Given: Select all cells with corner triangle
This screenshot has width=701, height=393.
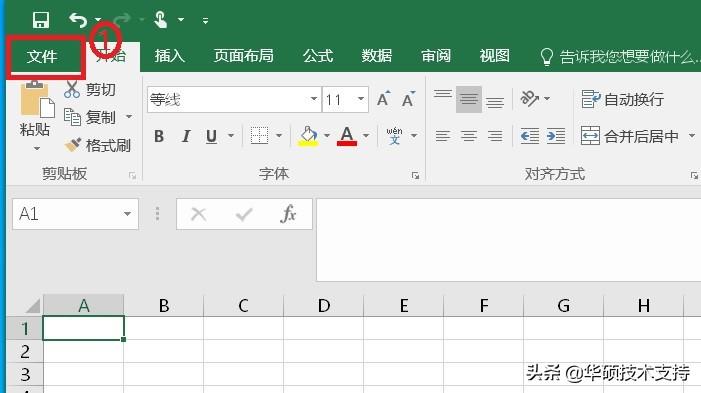Looking at the screenshot, I should pyautogui.click(x=33, y=306).
